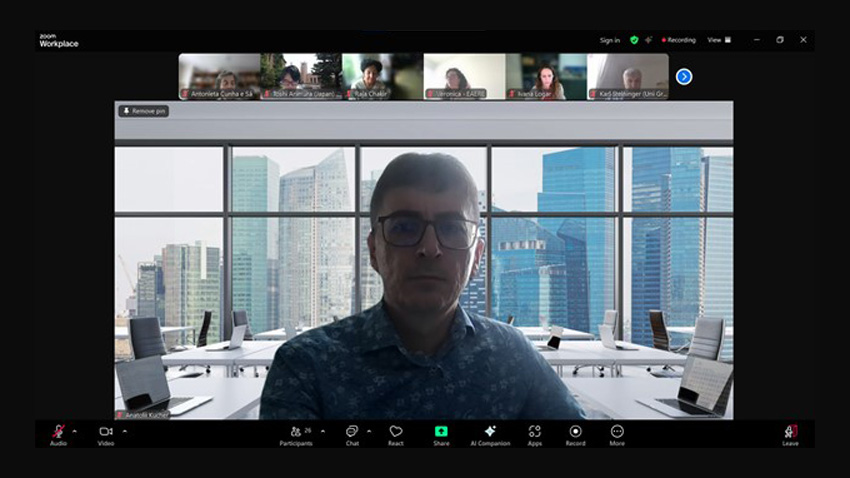Toggle the camera using Video button
The height and width of the screenshot is (478, 850).
[105, 432]
